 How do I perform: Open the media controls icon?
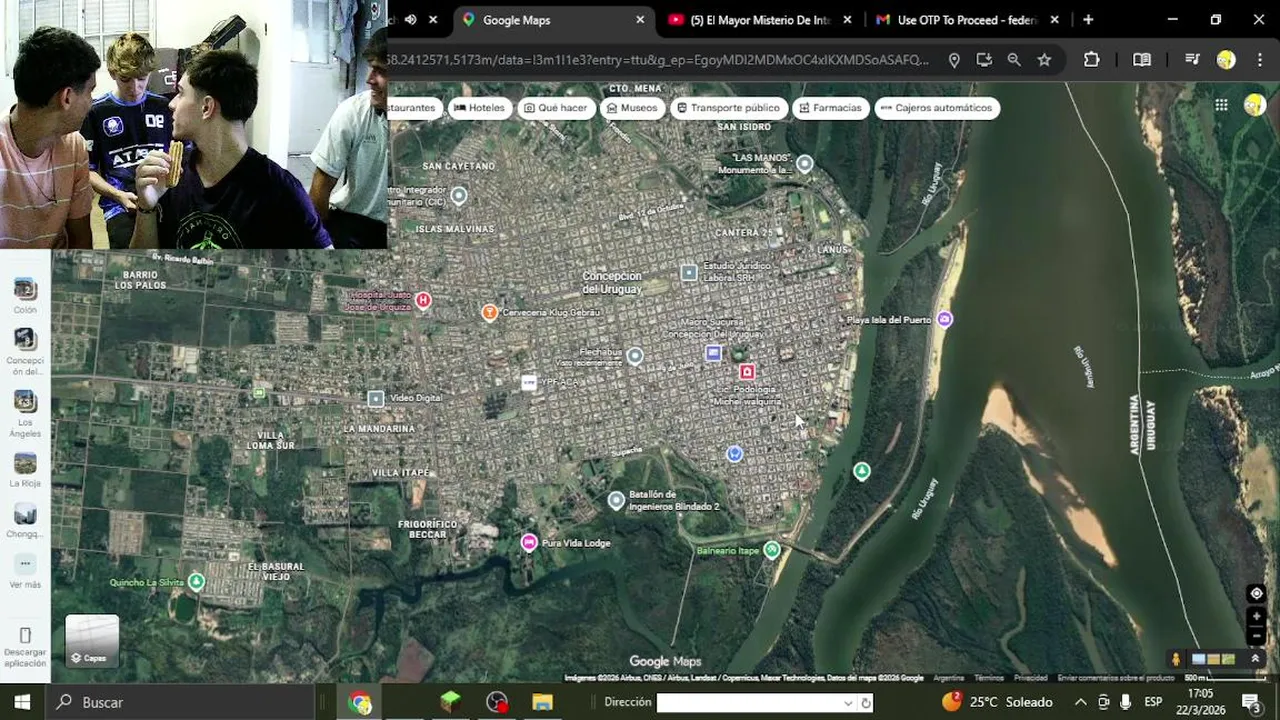1192,60
